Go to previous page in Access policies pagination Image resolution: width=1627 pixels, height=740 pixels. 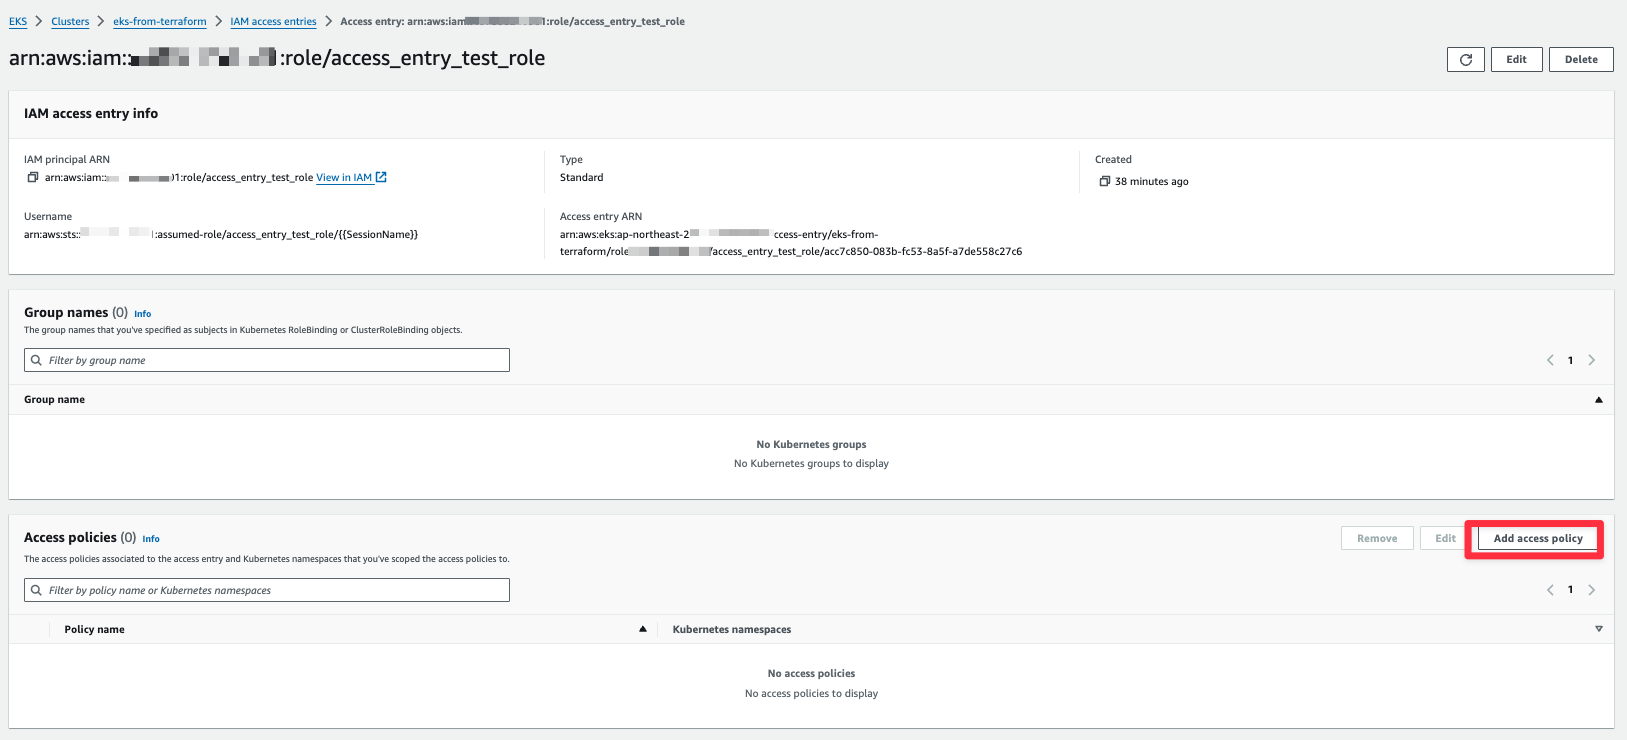[1550, 590]
